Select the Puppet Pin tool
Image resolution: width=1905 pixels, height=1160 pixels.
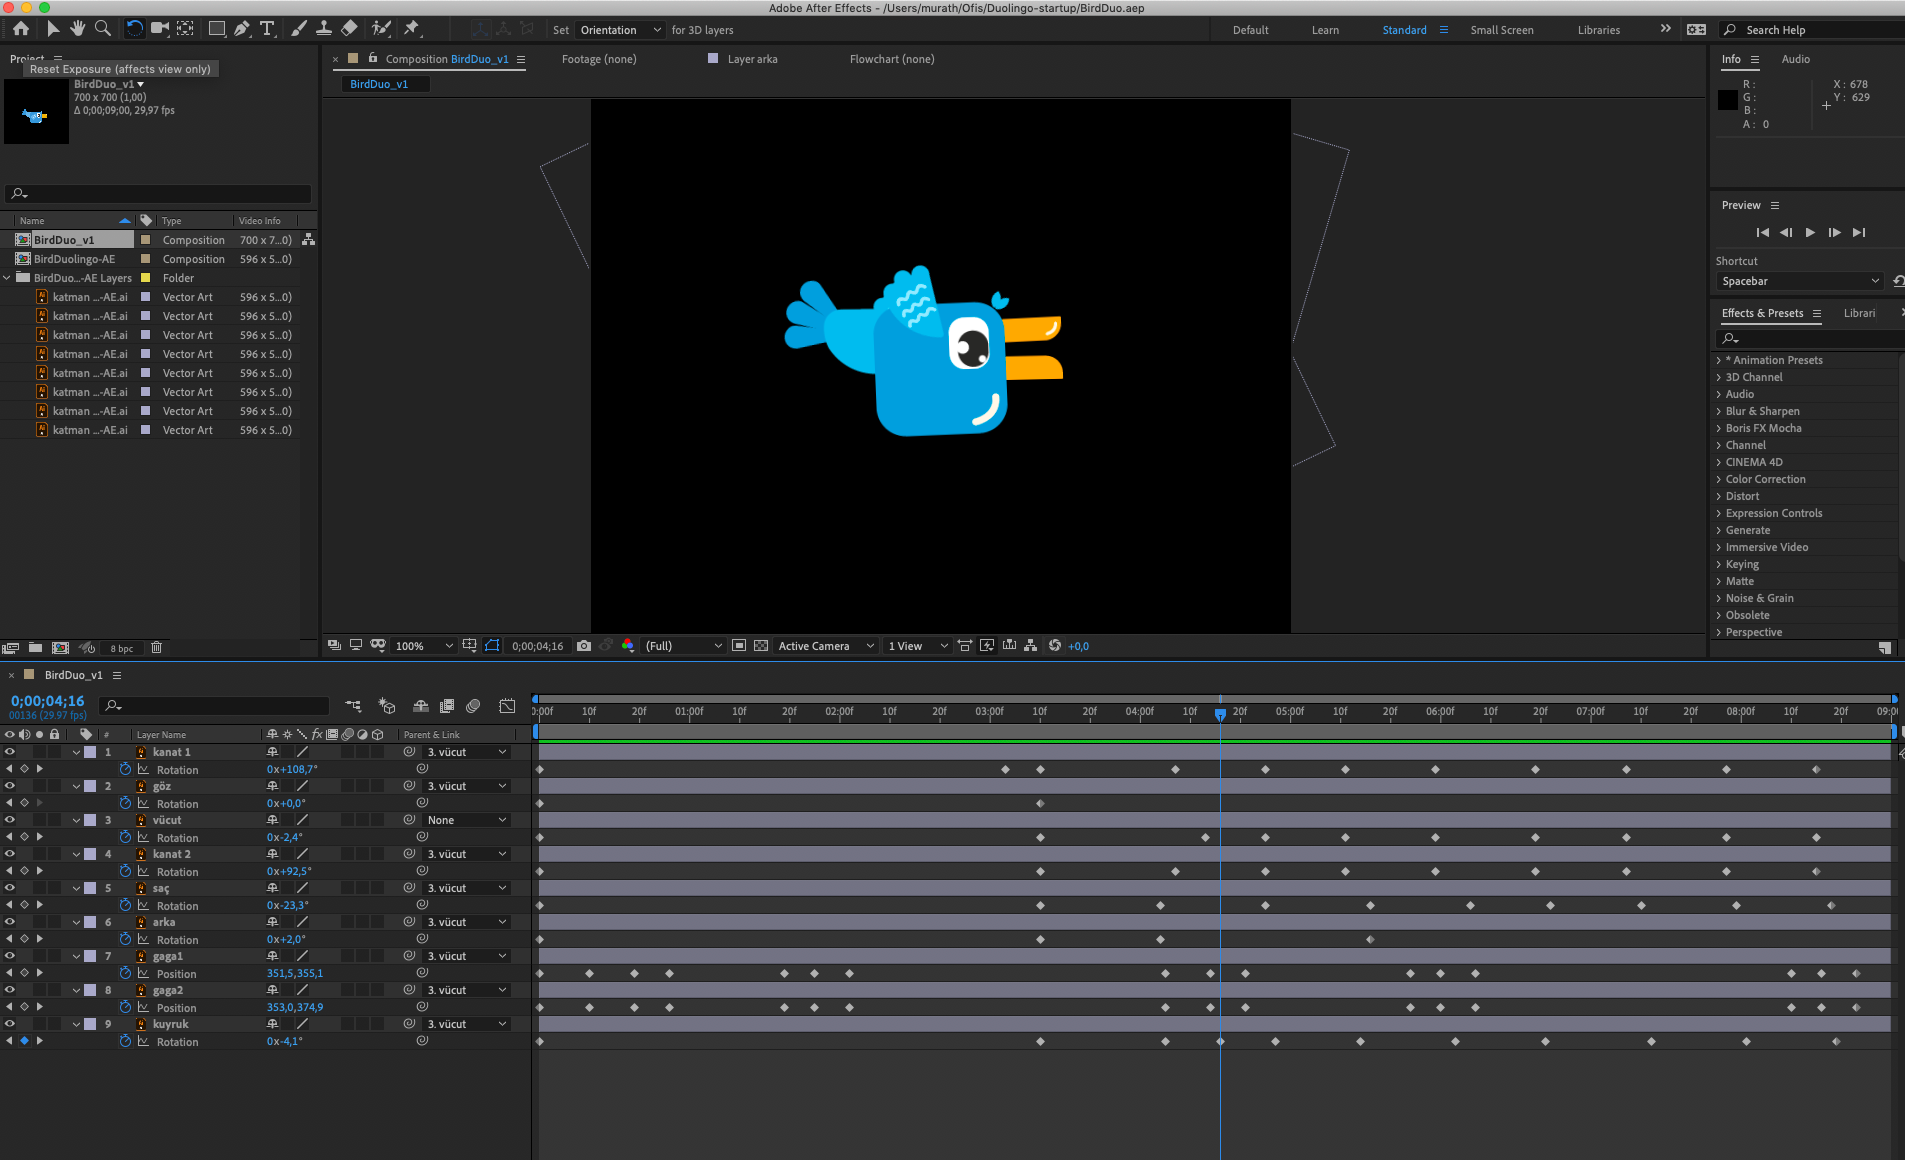point(412,29)
